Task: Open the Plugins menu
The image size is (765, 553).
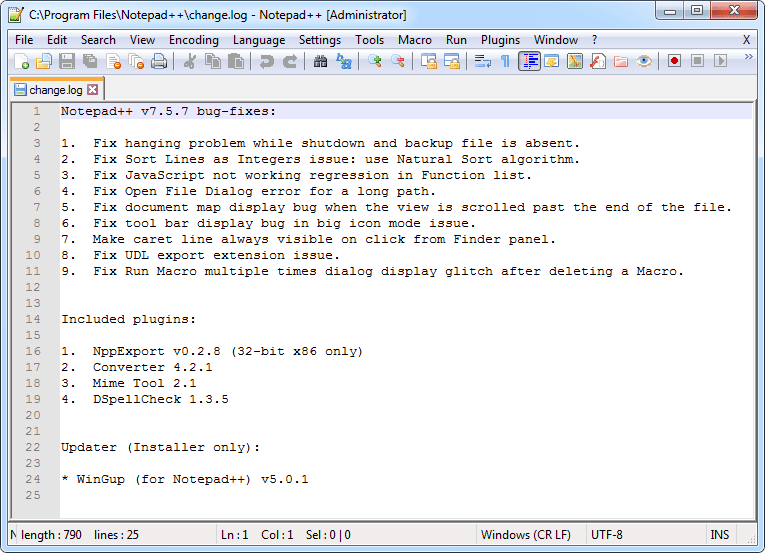Action: [x=500, y=40]
